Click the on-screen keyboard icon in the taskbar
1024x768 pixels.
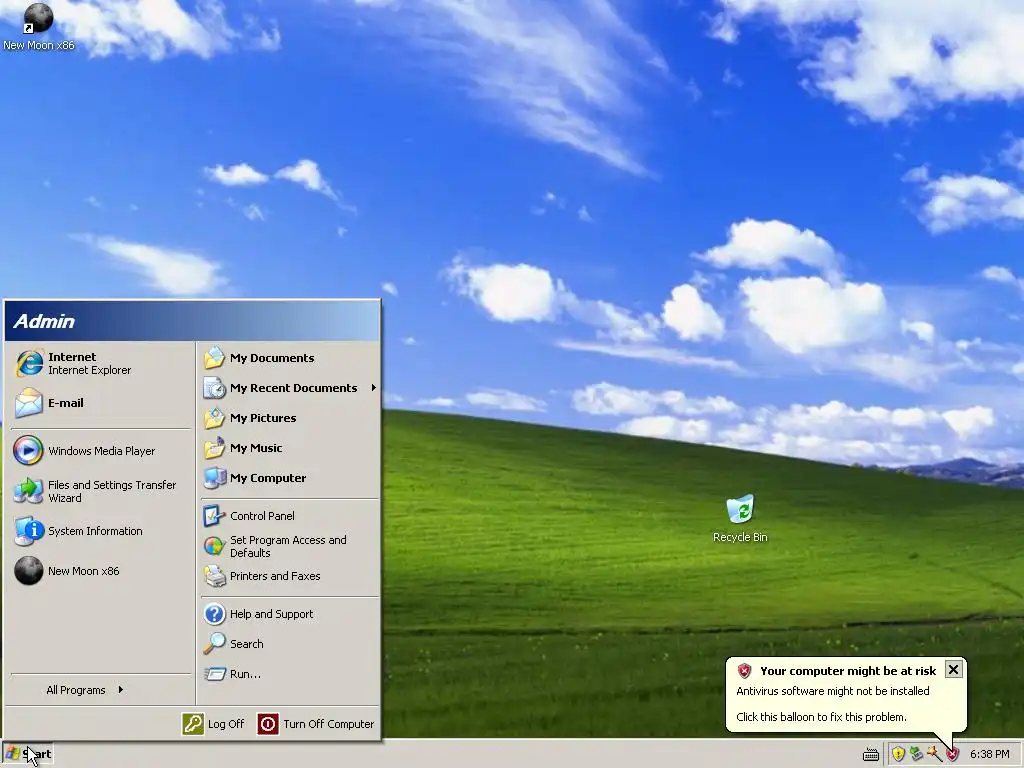tap(871, 754)
